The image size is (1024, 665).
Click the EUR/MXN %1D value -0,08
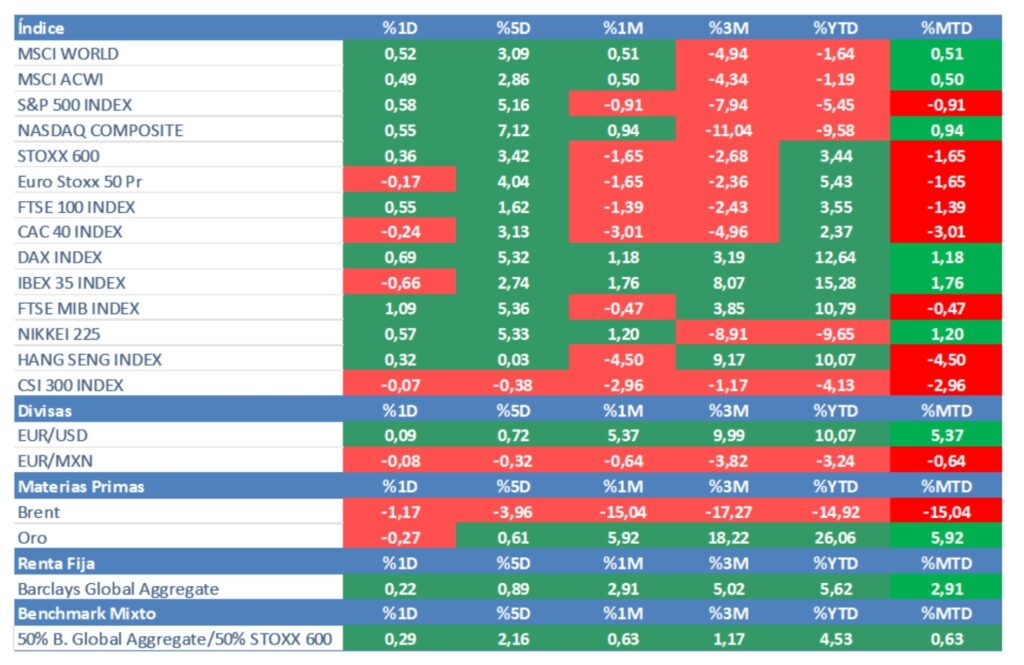(x=400, y=461)
